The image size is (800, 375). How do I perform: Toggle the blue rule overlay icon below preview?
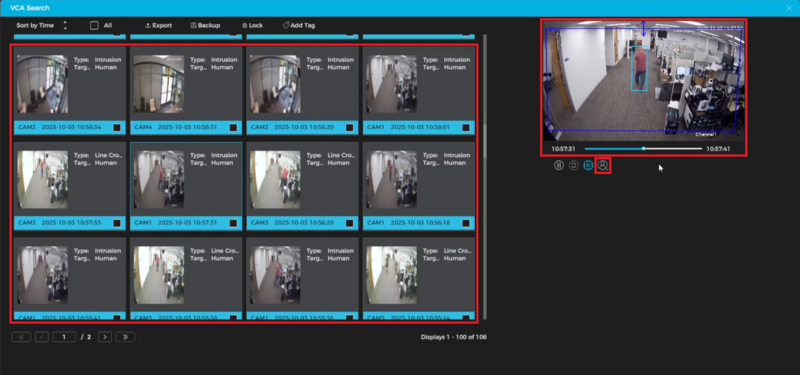[588, 165]
